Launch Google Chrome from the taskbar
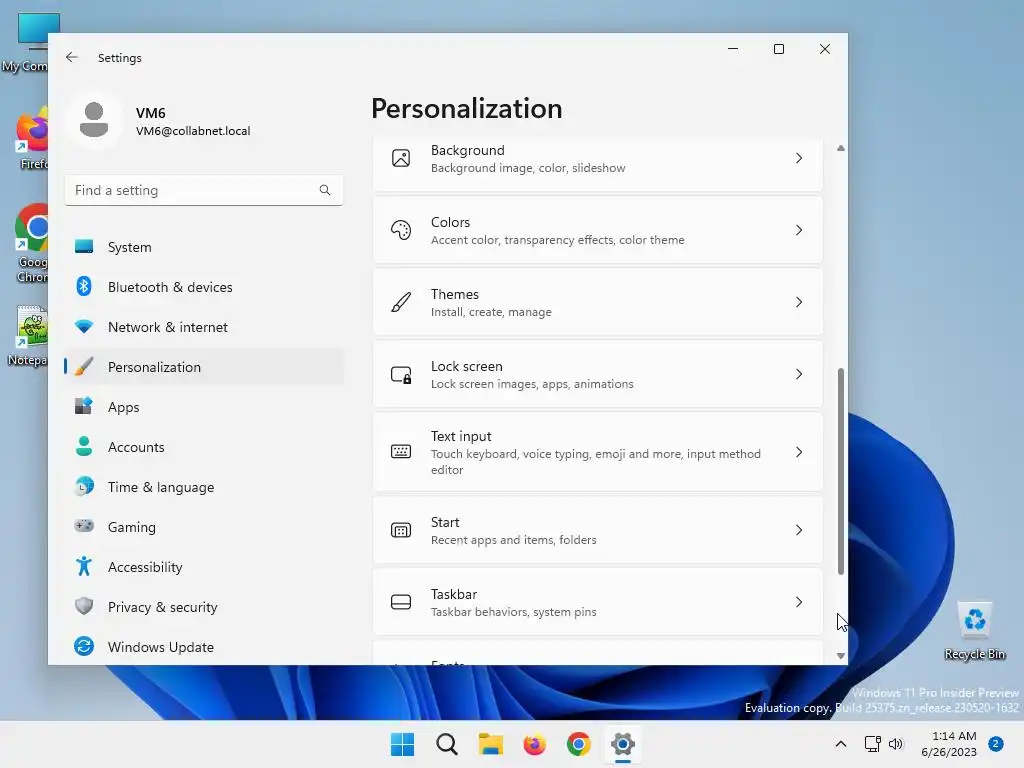This screenshot has height=768, width=1024. click(x=579, y=744)
